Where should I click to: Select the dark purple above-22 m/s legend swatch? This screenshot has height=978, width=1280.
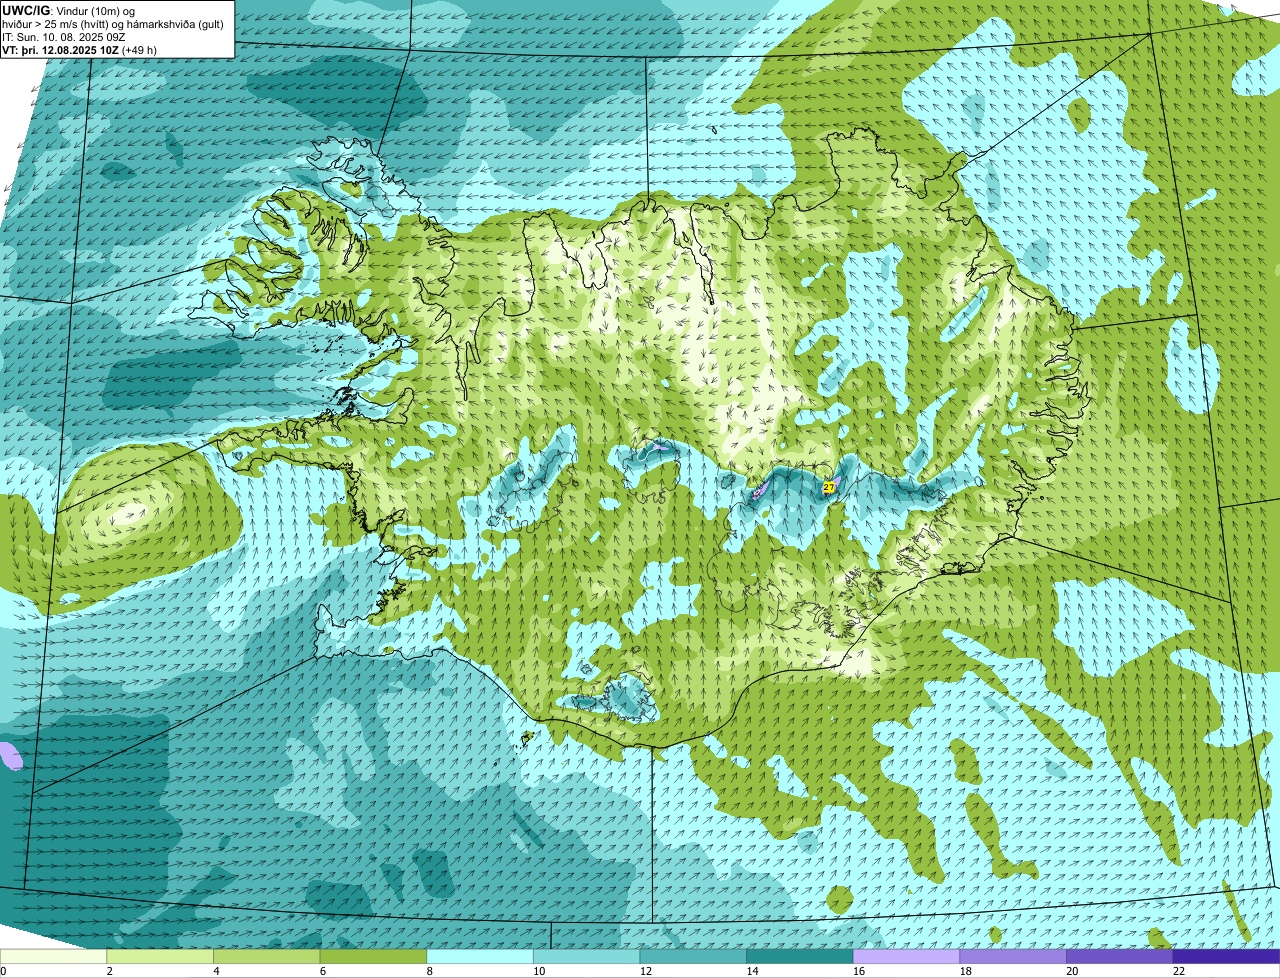click(1226, 956)
